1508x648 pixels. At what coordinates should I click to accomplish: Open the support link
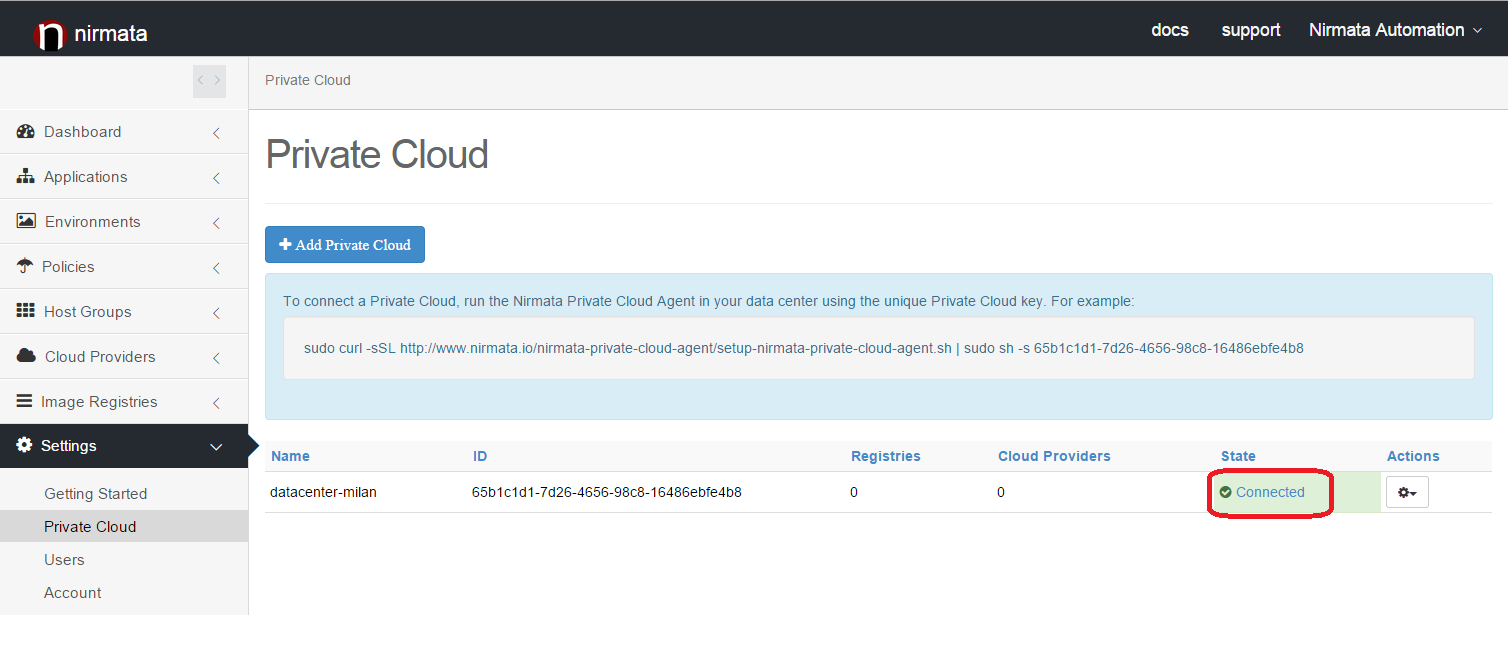coord(1251,30)
